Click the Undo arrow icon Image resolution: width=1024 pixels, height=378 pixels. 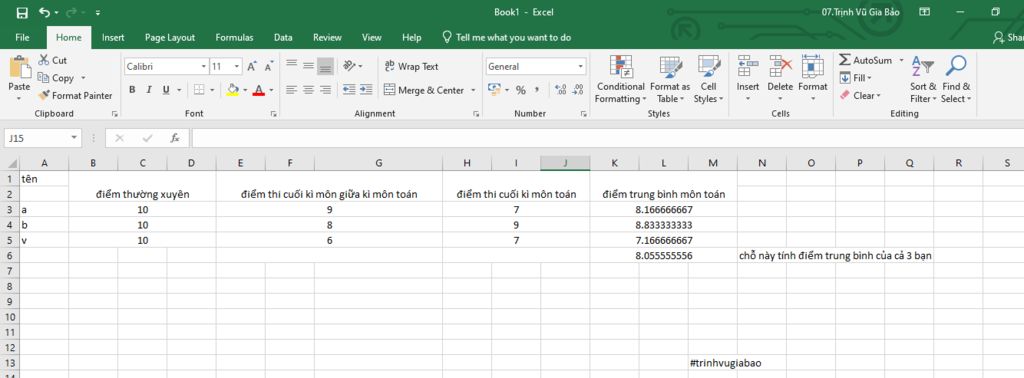[x=44, y=12]
